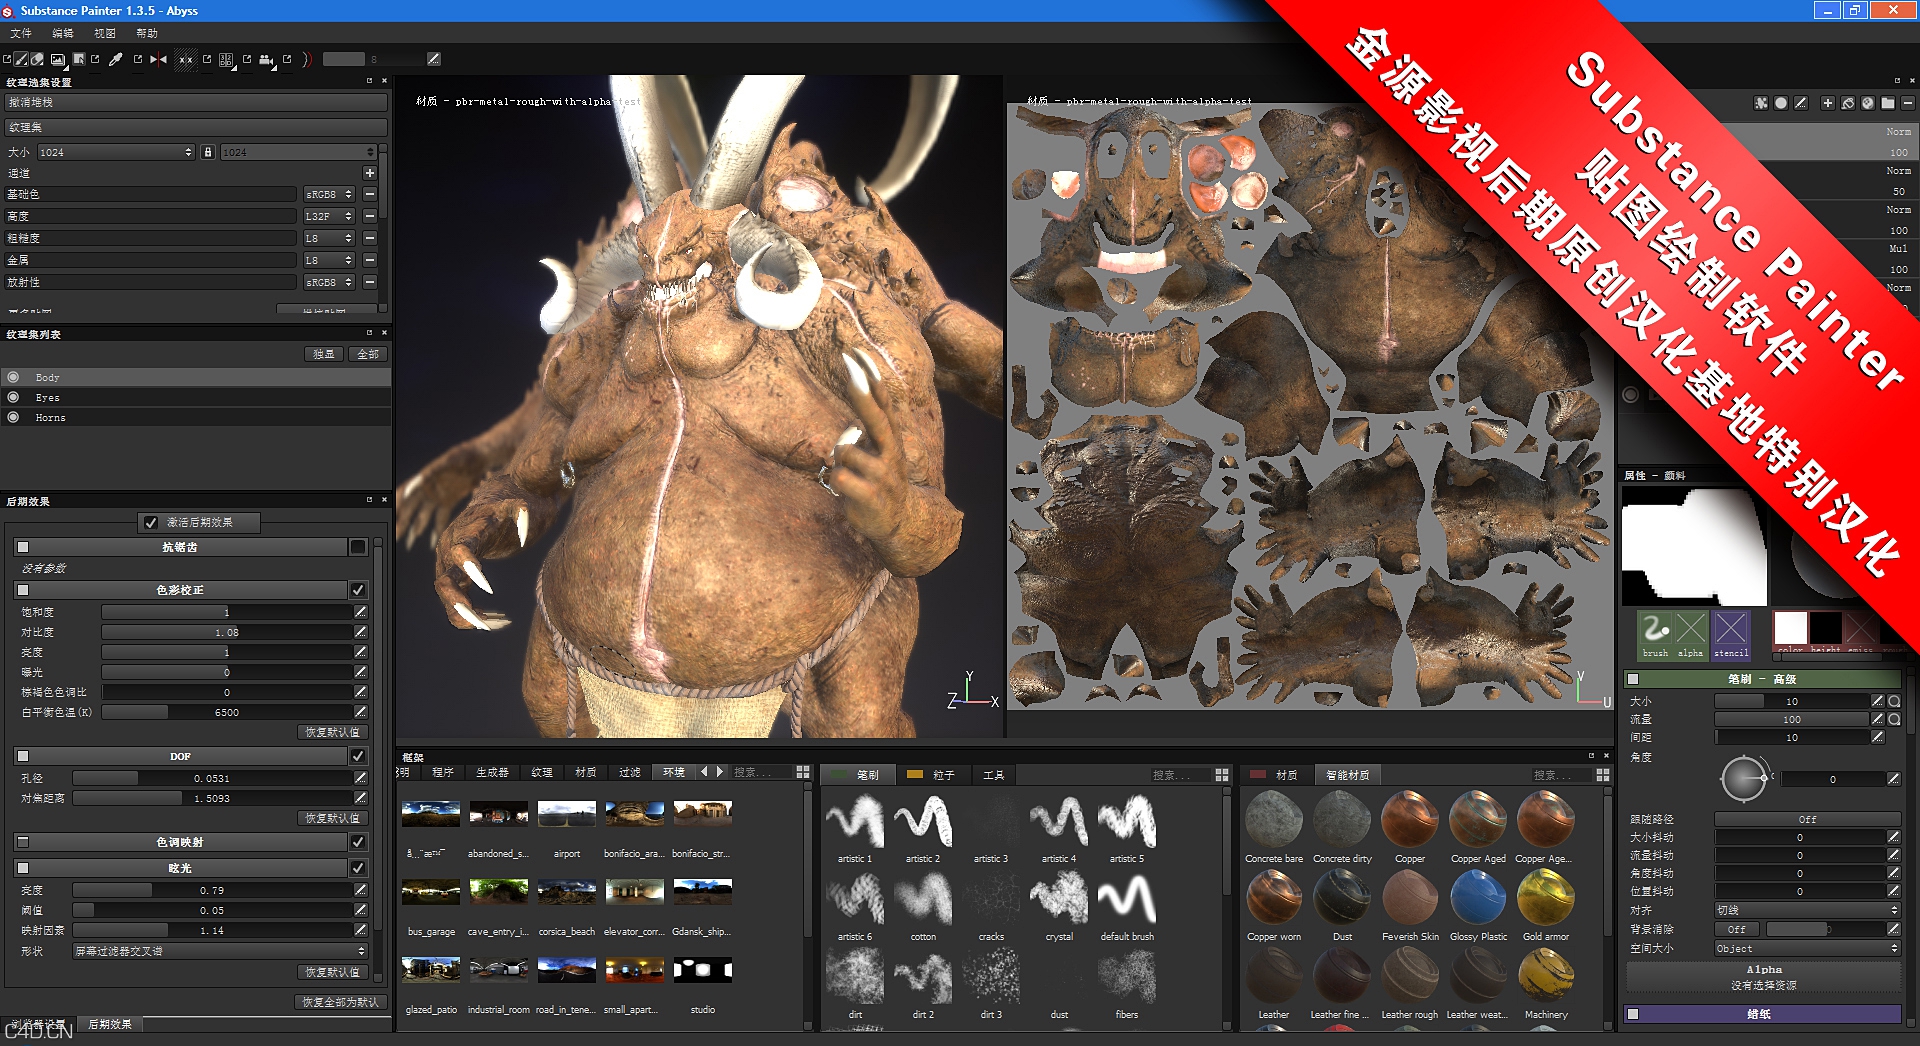Screen dimensions: 1920x1046
Task: Toggle the symmetry painting icon in the toolbar
Action: (x=158, y=60)
